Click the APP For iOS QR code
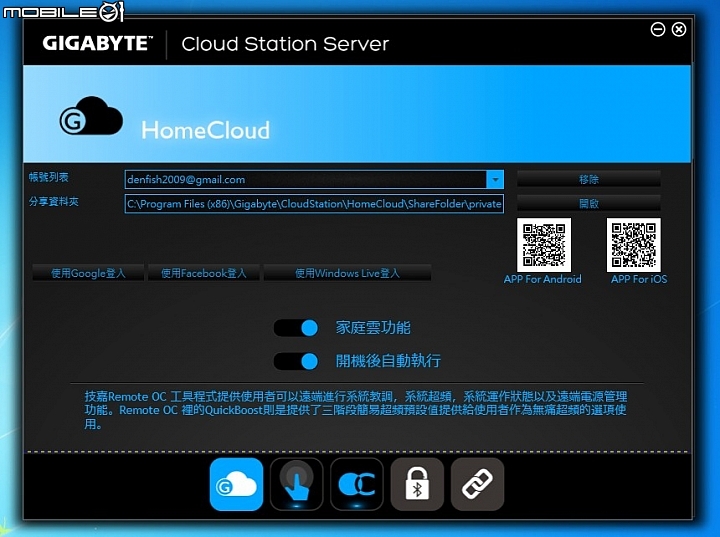Viewport: 720px width, 537px height. [634, 245]
